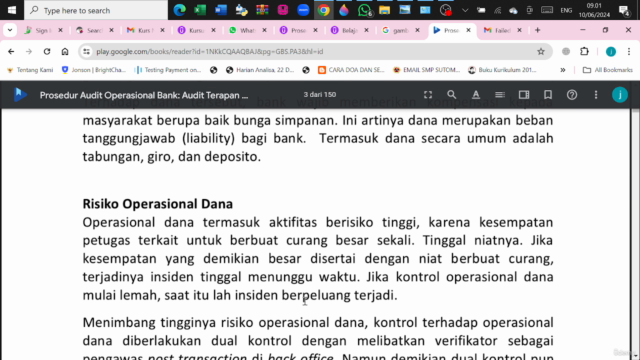Screen dimensions: 640x360
Task: Open File Explorer from taskbar
Action: click(384, 10)
